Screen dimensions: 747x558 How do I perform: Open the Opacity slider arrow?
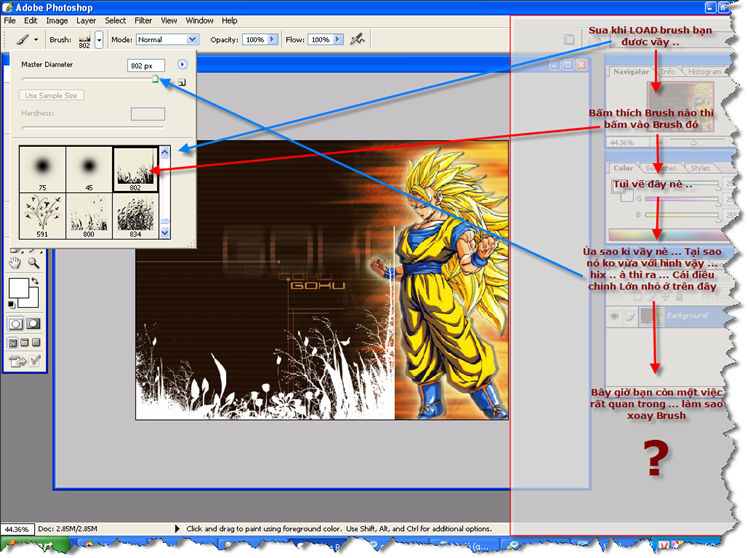coord(273,40)
